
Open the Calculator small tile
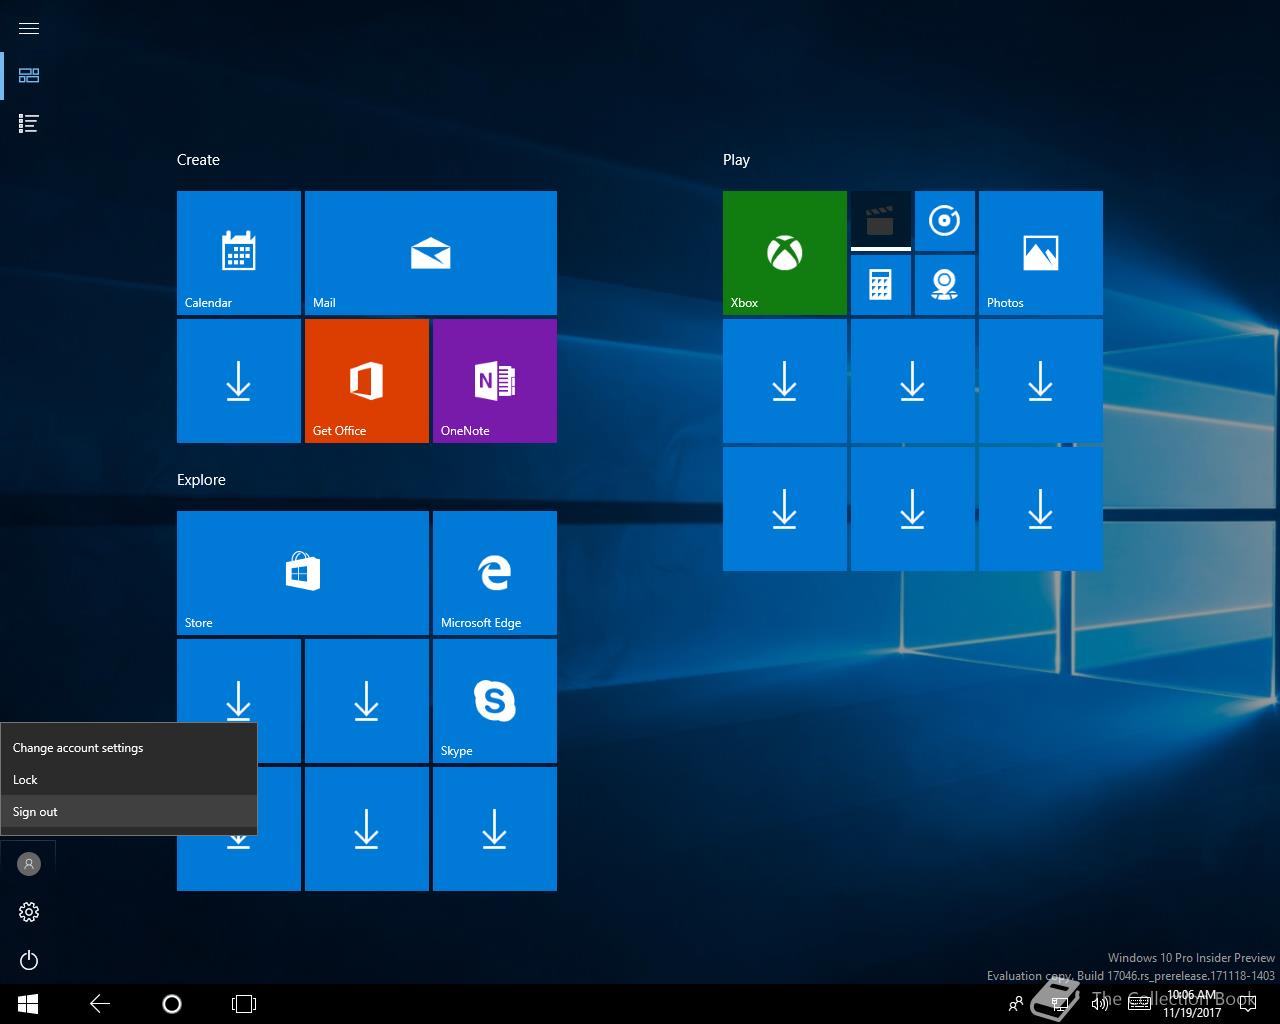(881, 285)
